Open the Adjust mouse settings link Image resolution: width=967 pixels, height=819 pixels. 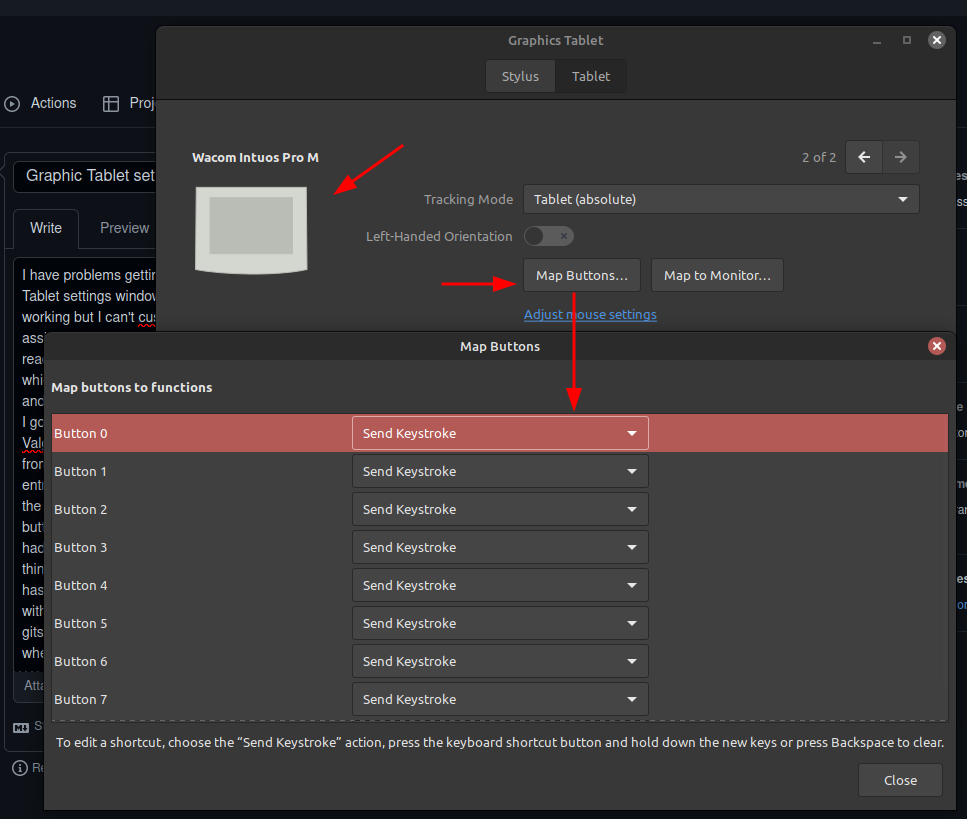[x=590, y=314]
